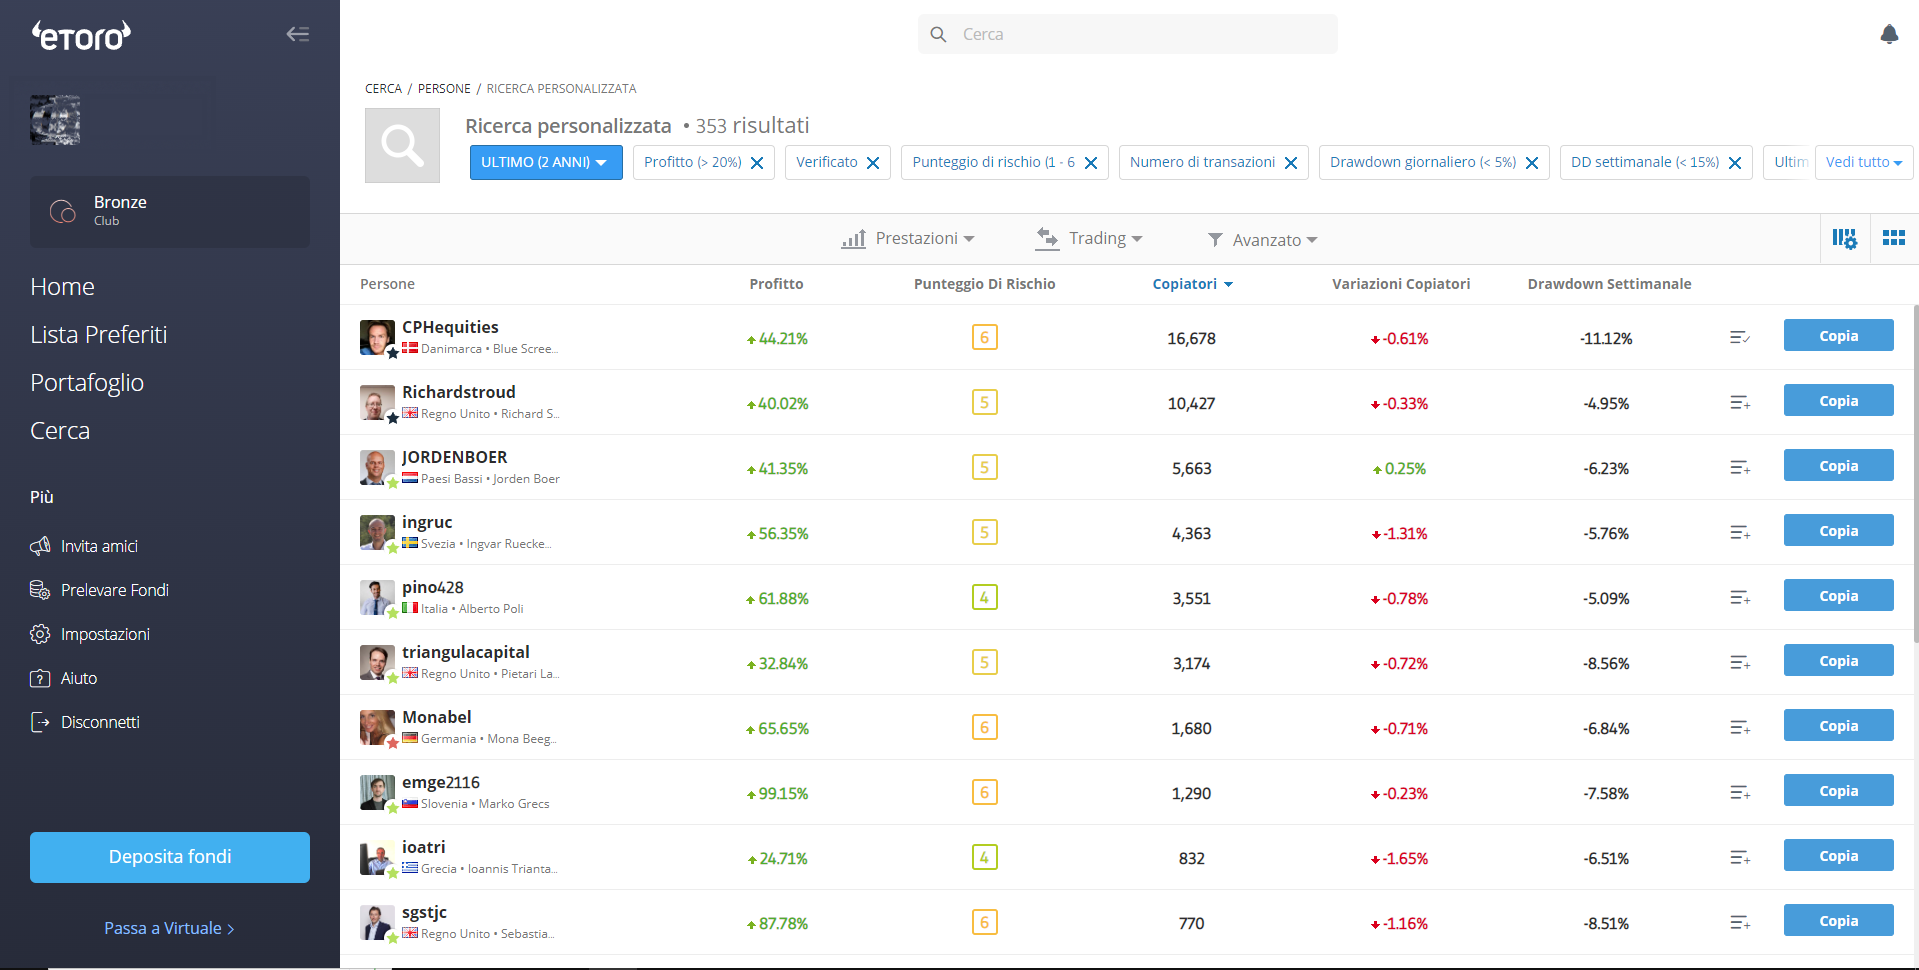Remove the Profitto filter with X
Image resolution: width=1919 pixels, height=970 pixels.
[757, 163]
